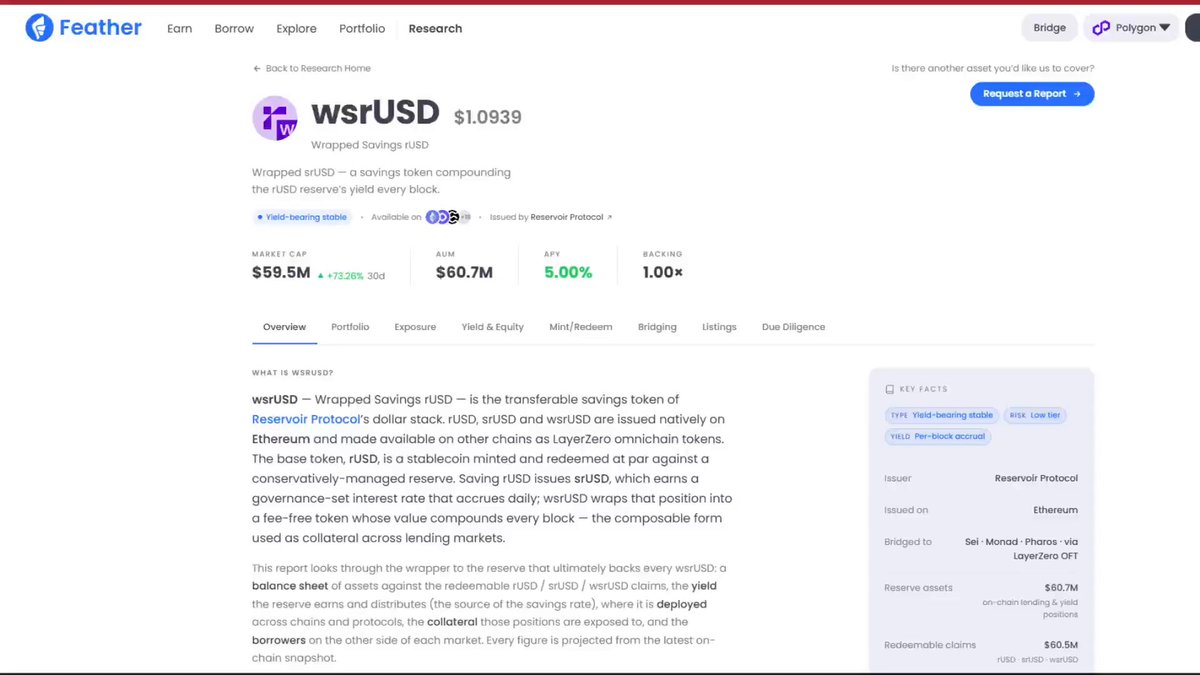Open the Exposure tab

(415, 327)
